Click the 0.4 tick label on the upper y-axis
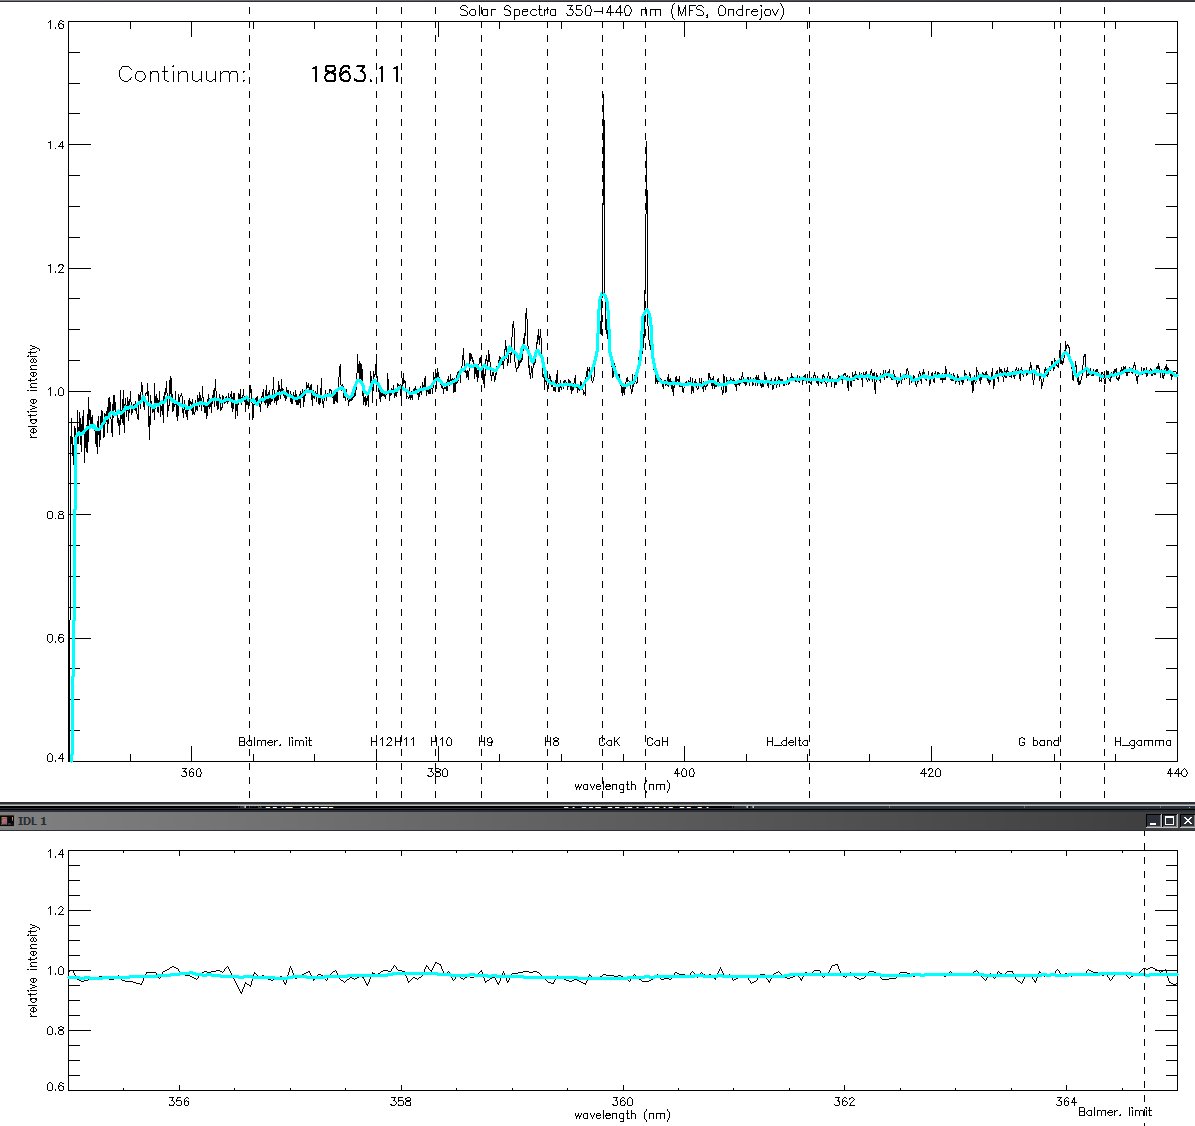 tap(56, 757)
